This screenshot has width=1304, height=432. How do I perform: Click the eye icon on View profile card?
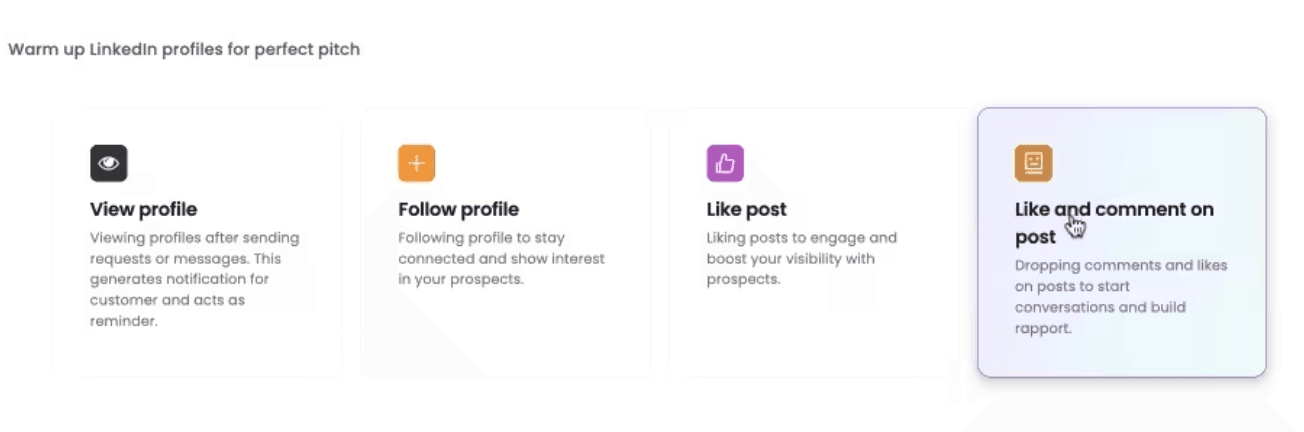tap(109, 163)
